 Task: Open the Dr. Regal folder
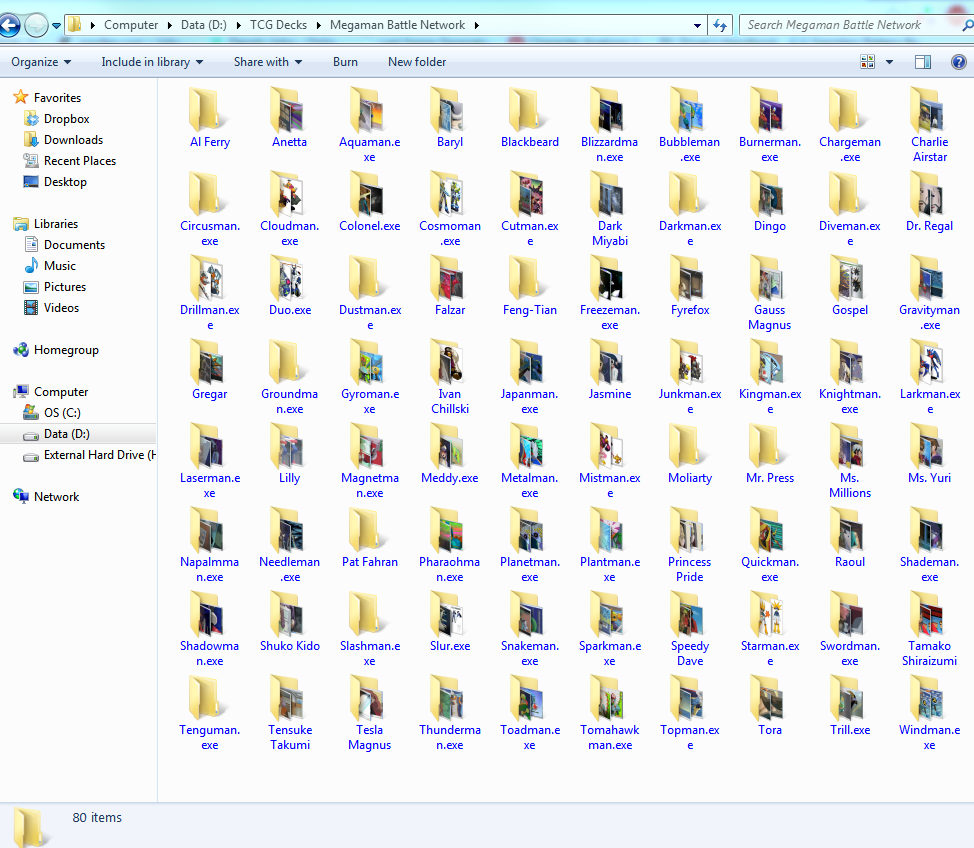[929, 202]
